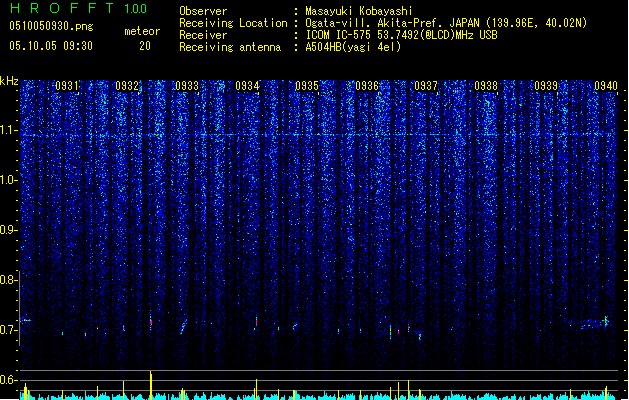Click the meteor label

[x=142, y=31]
